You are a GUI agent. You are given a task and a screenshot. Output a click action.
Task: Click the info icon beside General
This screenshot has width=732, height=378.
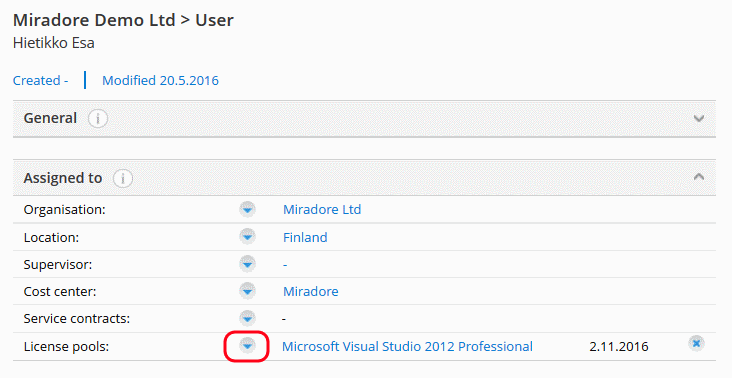(98, 119)
